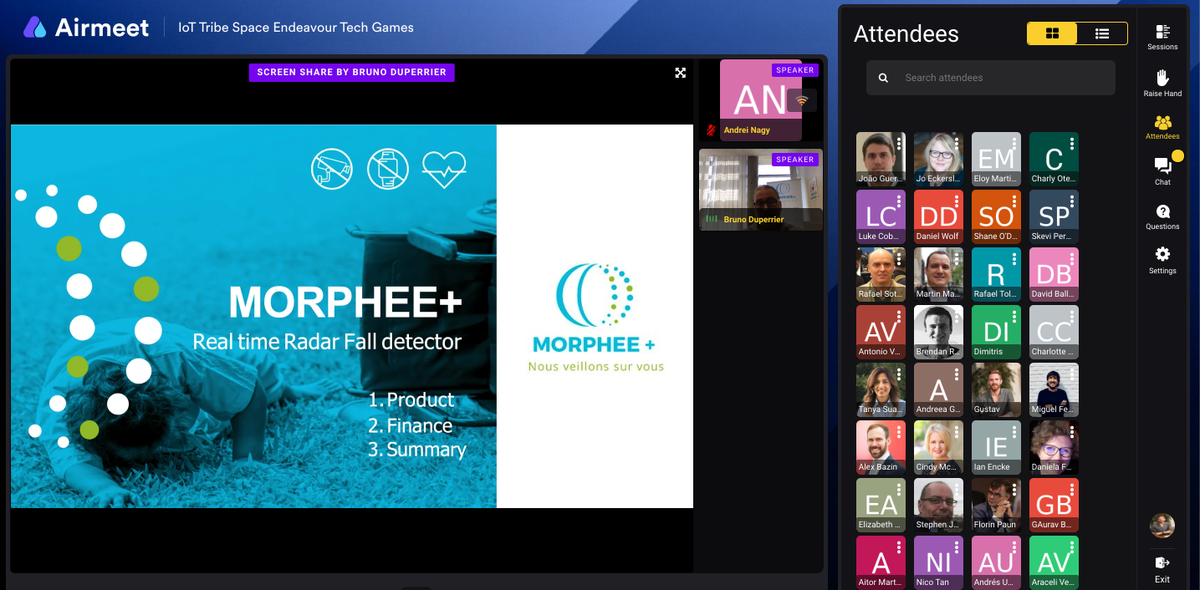Open Martin Ma... attendee card

939,274
